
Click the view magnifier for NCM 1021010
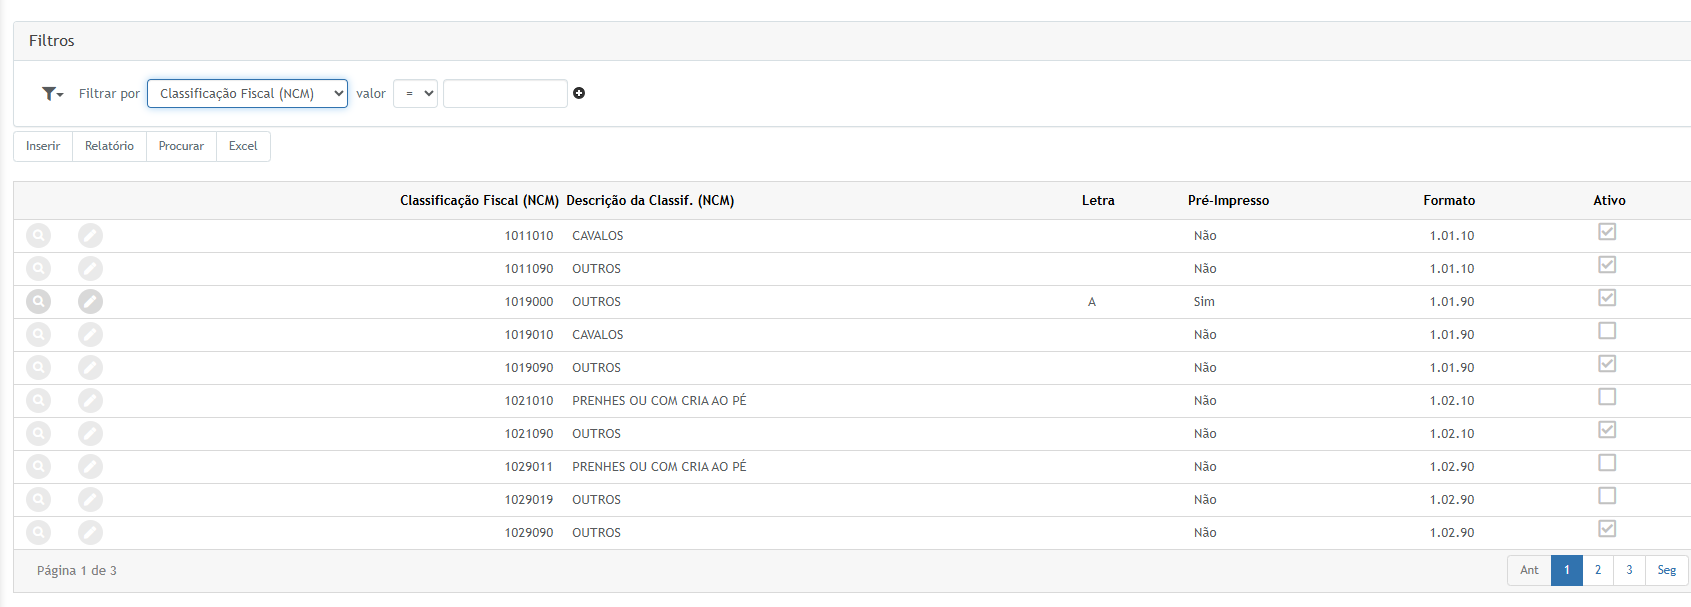pyautogui.click(x=38, y=400)
